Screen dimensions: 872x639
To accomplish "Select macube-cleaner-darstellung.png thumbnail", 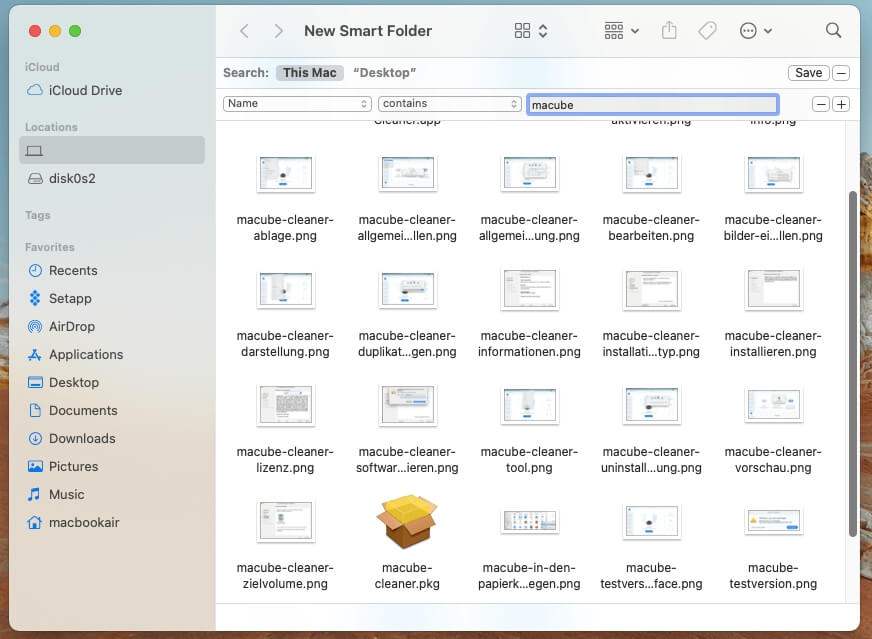I will tap(285, 290).
